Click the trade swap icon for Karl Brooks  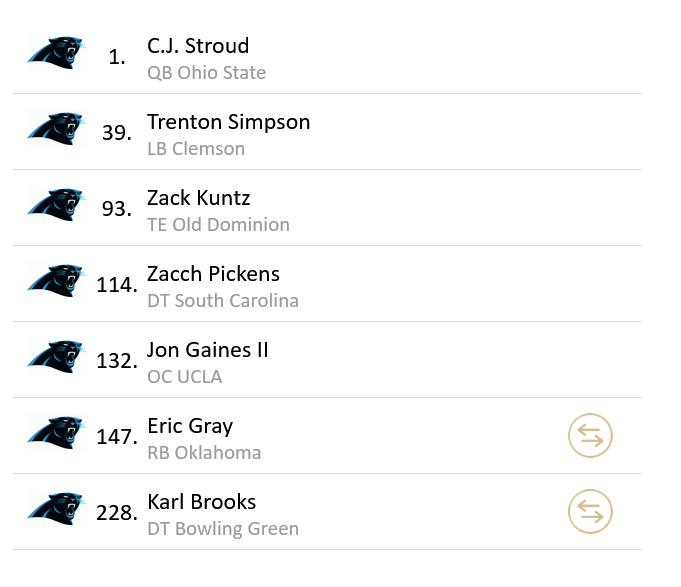pos(590,512)
